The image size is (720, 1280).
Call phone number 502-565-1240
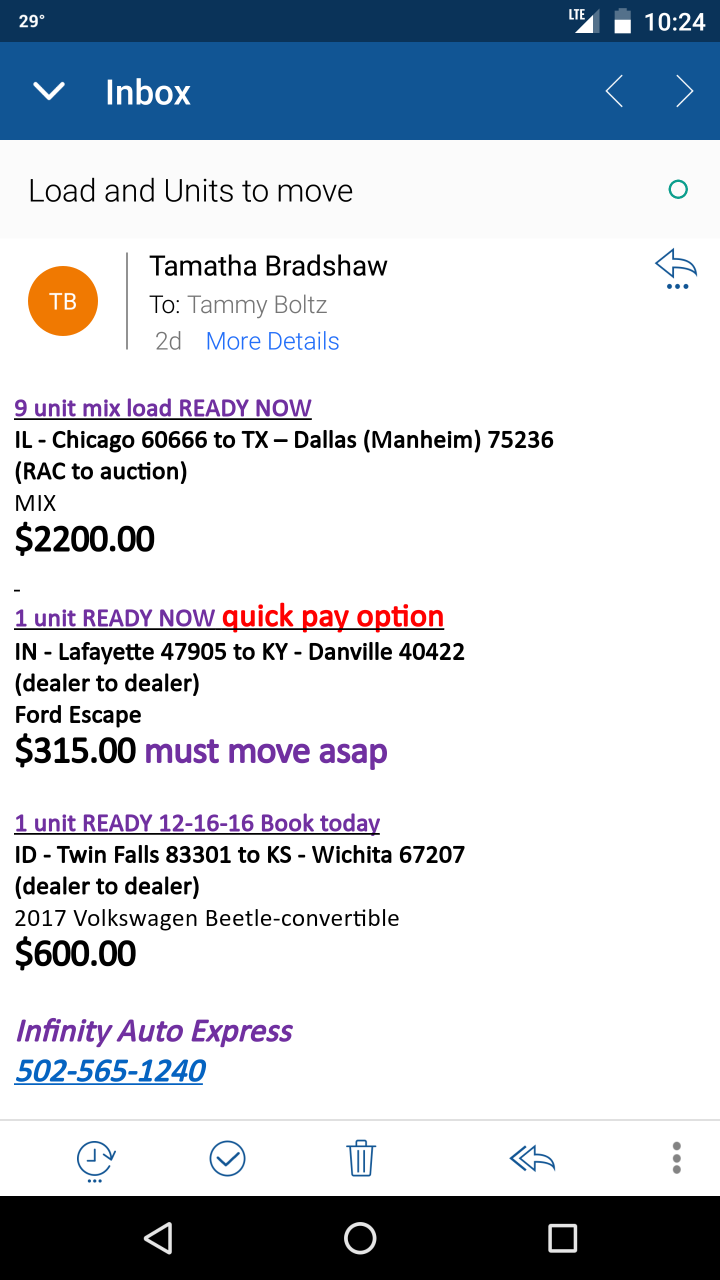[110, 1071]
